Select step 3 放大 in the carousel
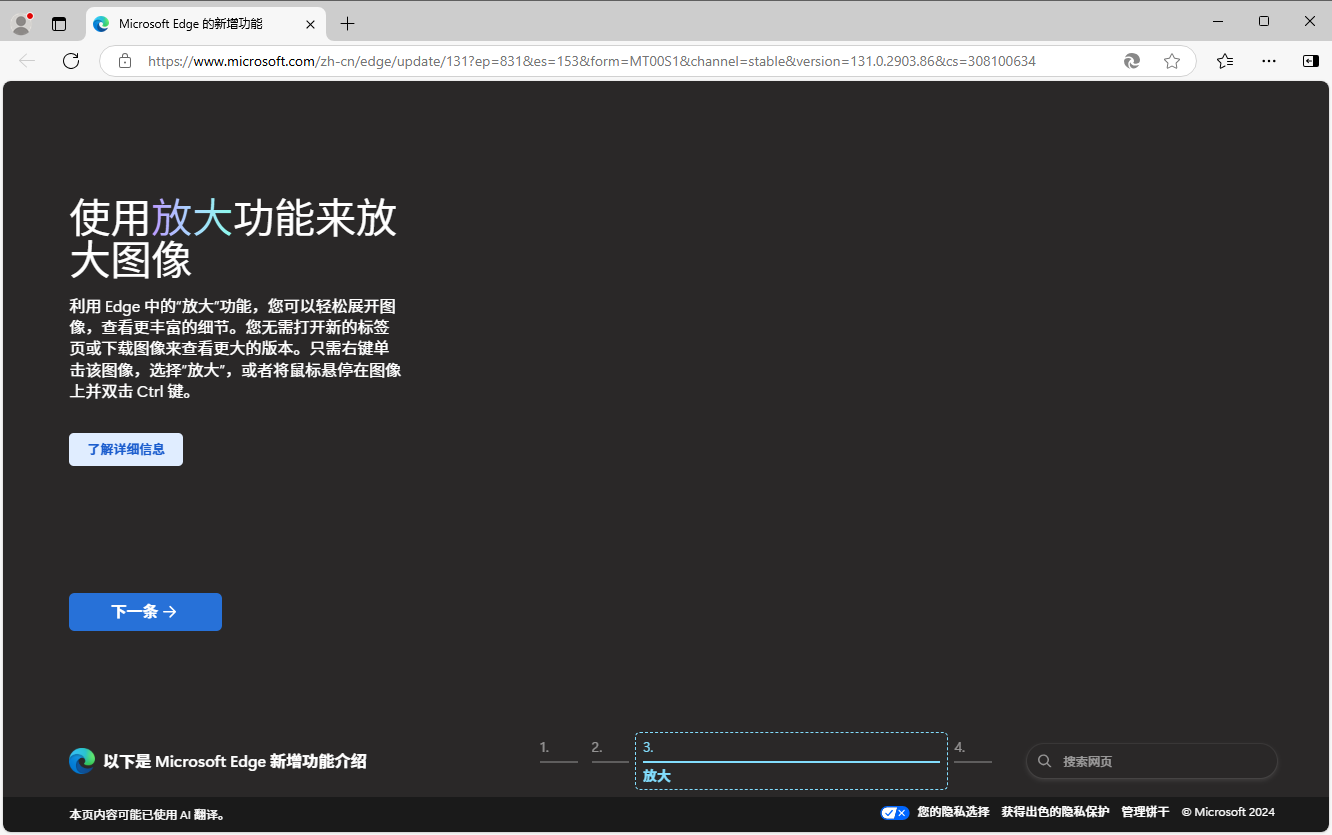This screenshot has width=1332, height=835. [x=790, y=760]
